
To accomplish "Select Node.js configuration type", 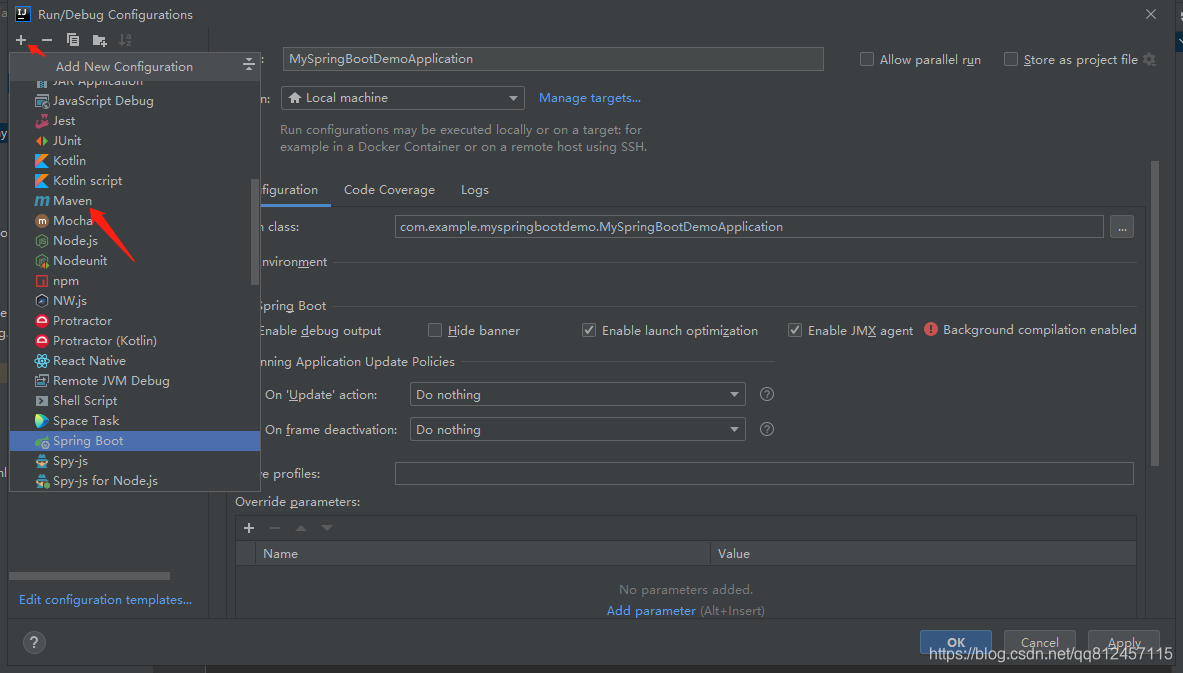I will pyautogui.click(x=134, y=241).
